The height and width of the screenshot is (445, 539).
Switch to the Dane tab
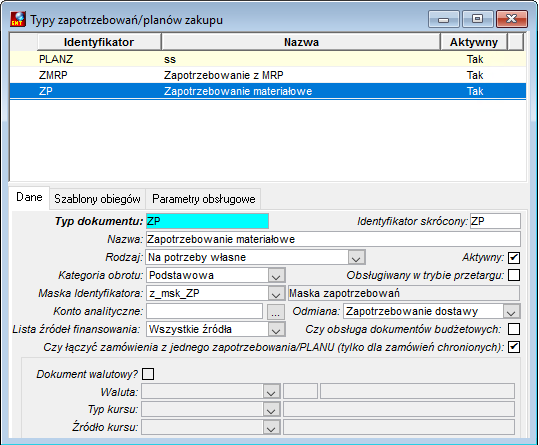point(29,197)
